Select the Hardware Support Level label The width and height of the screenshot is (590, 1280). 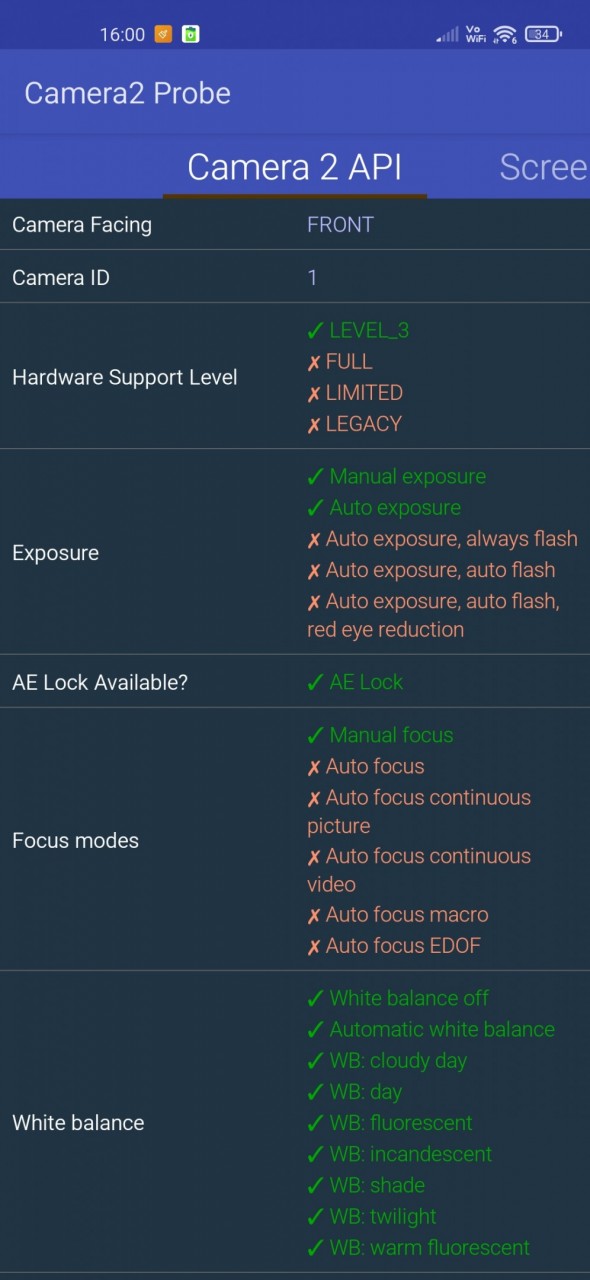click(125, 378)
